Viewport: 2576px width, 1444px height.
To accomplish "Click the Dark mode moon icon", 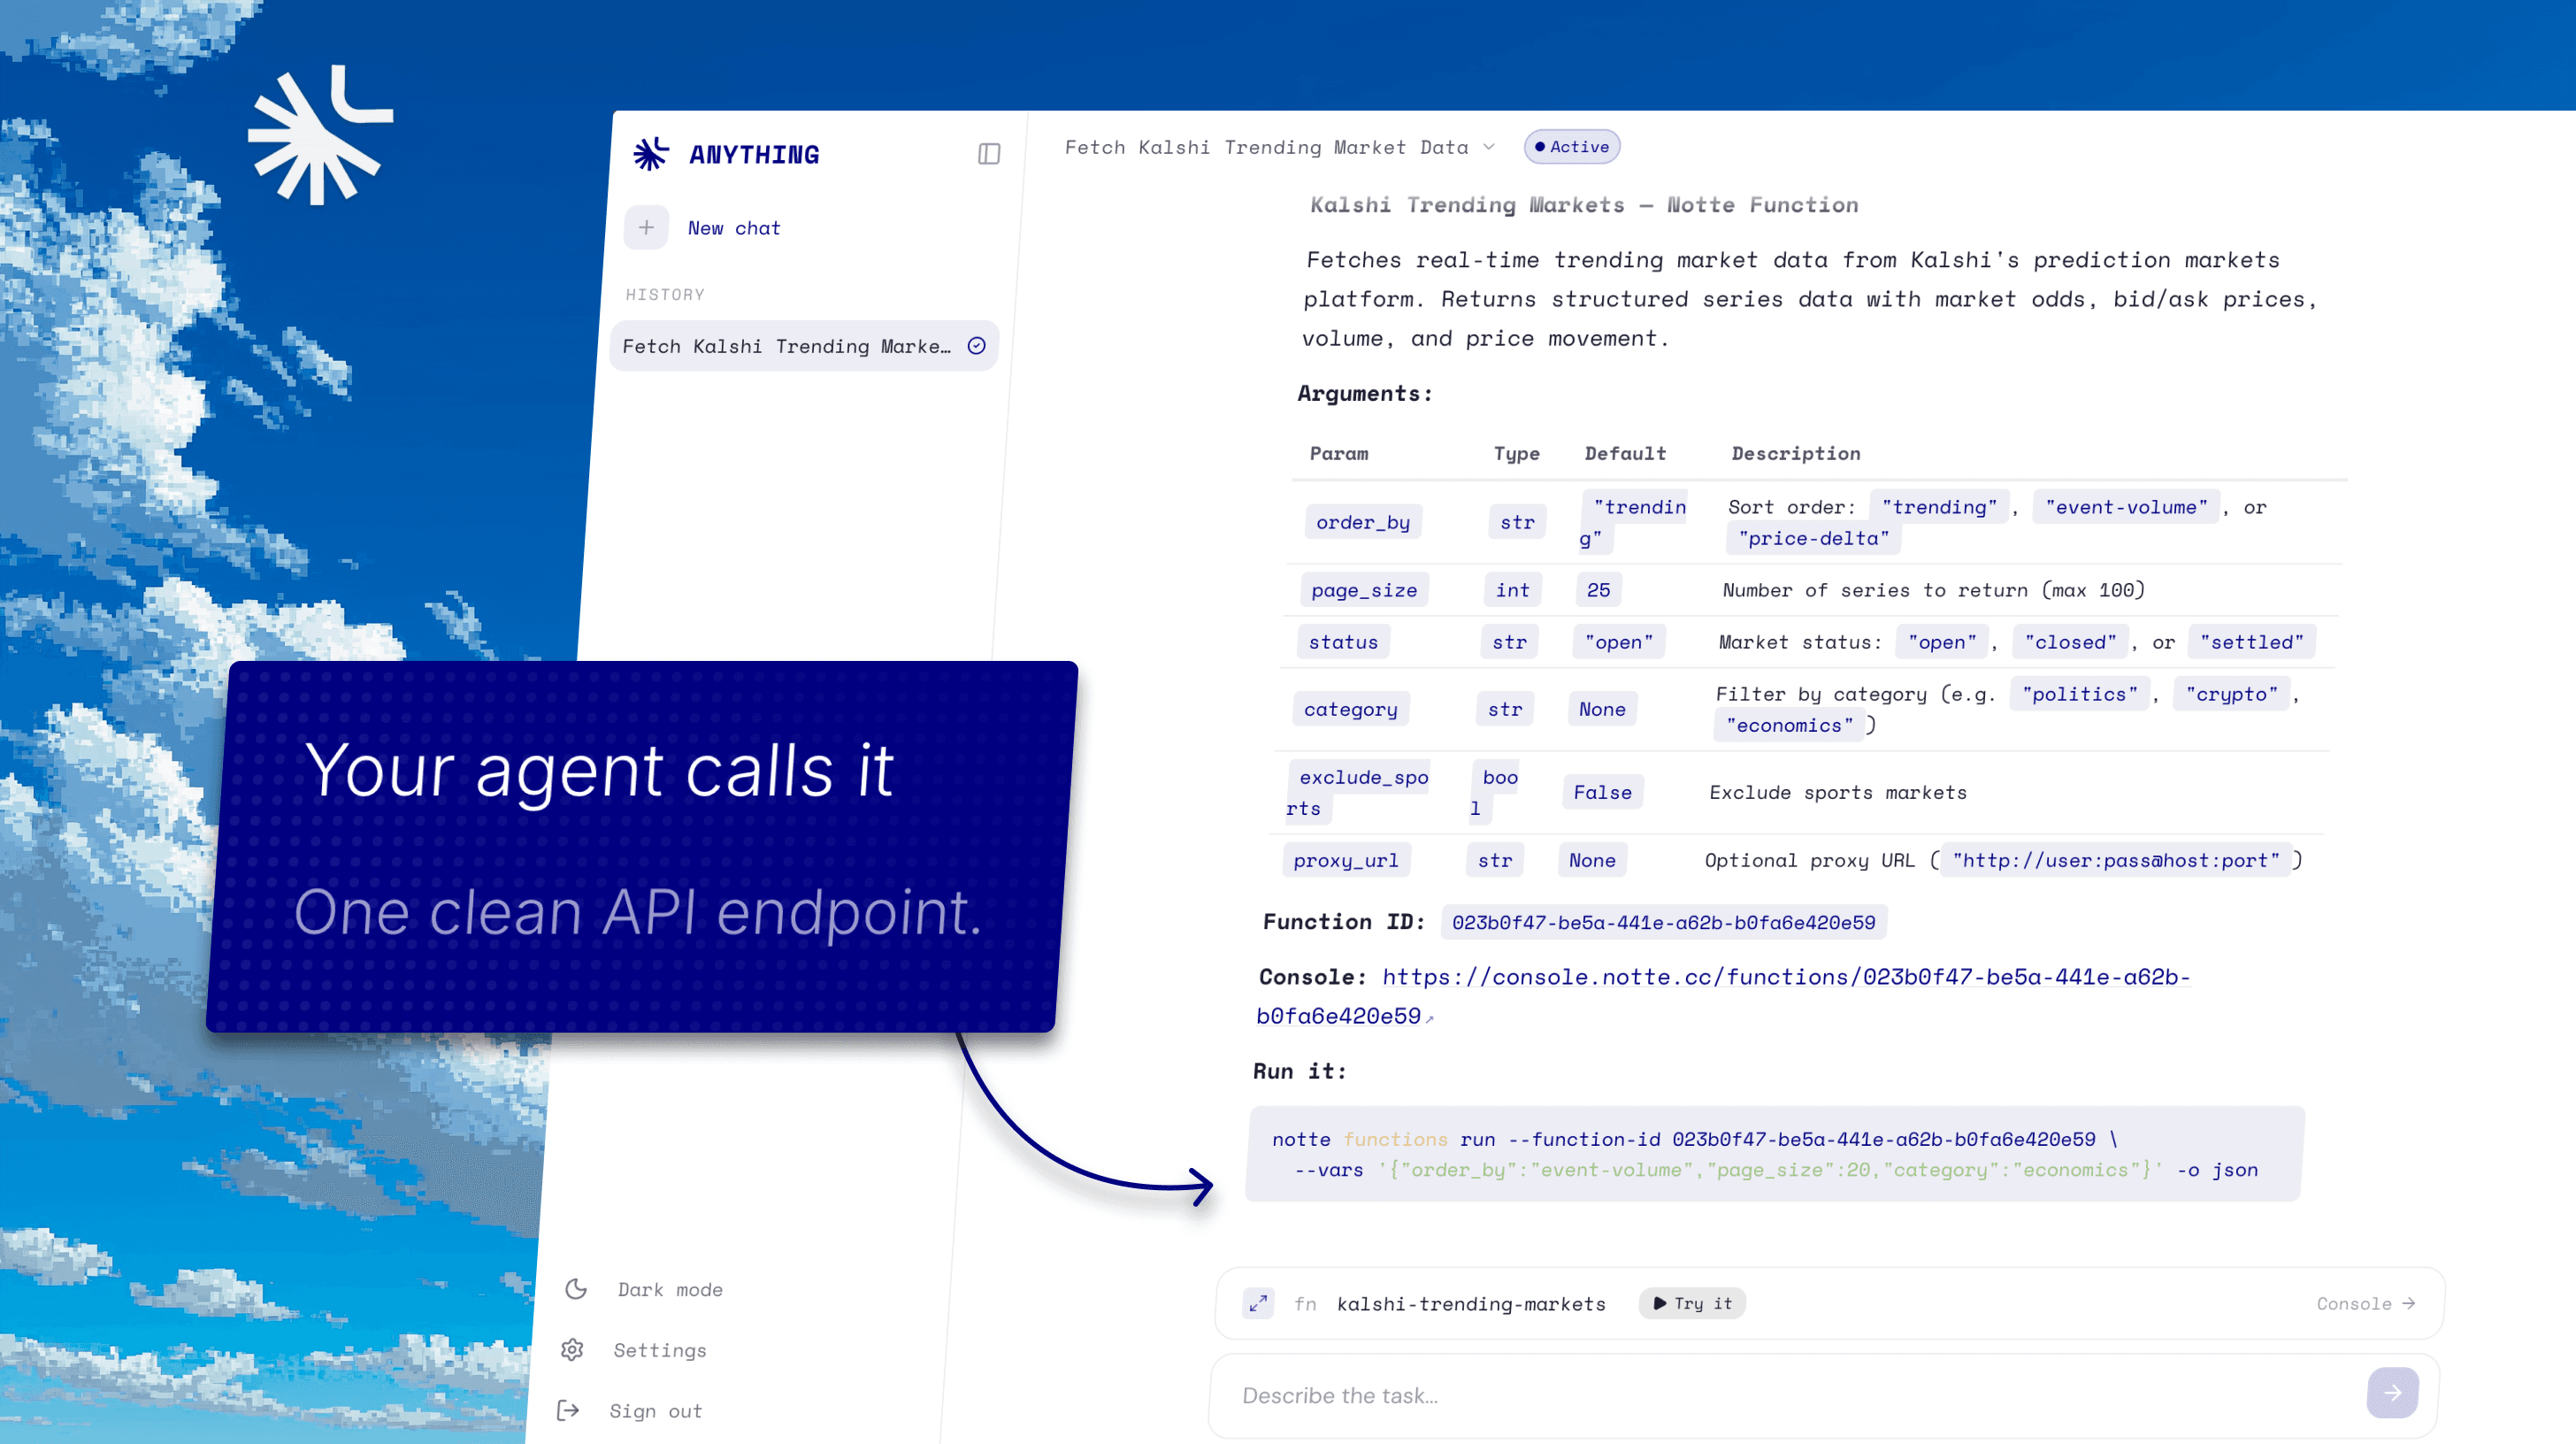I will (x=576, y=1289).
